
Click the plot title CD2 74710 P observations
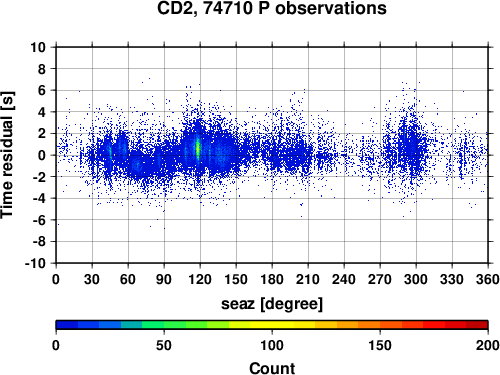pyautogui.click(x=272, y=9)
